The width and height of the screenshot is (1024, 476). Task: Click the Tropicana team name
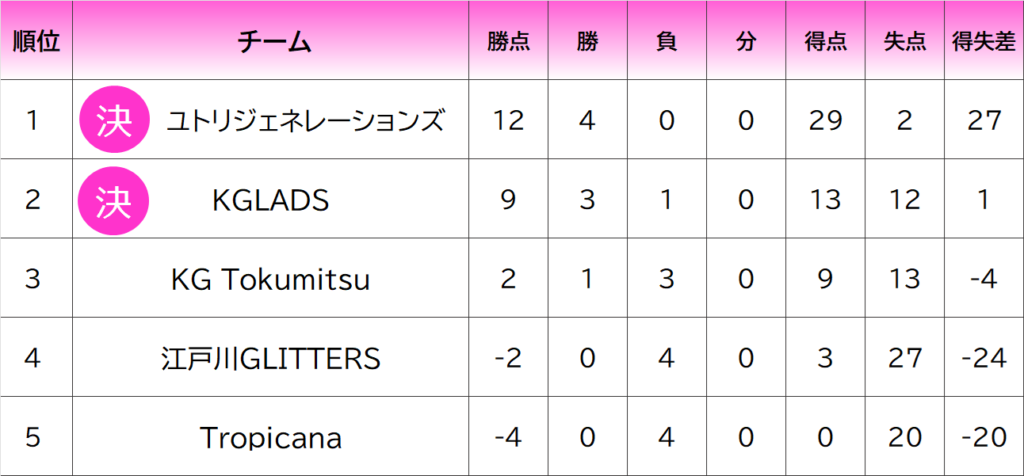click(271, 438)
